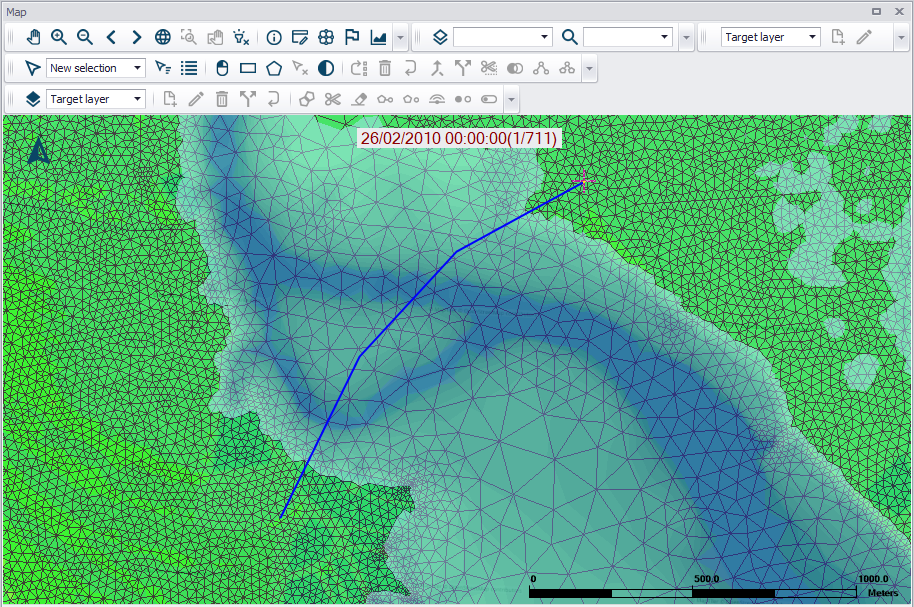Expand the selection toolbar overflow arrow
Screen dimensions: 914x607
click(589, 68)
